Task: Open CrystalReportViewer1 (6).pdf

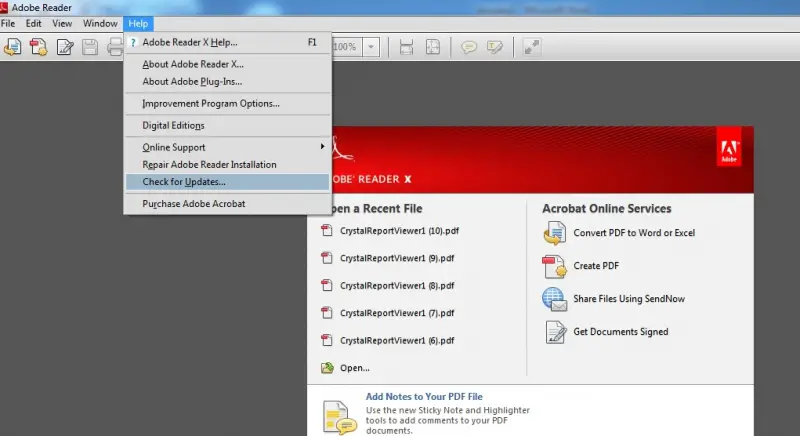Action: click(x=397, y=341)
